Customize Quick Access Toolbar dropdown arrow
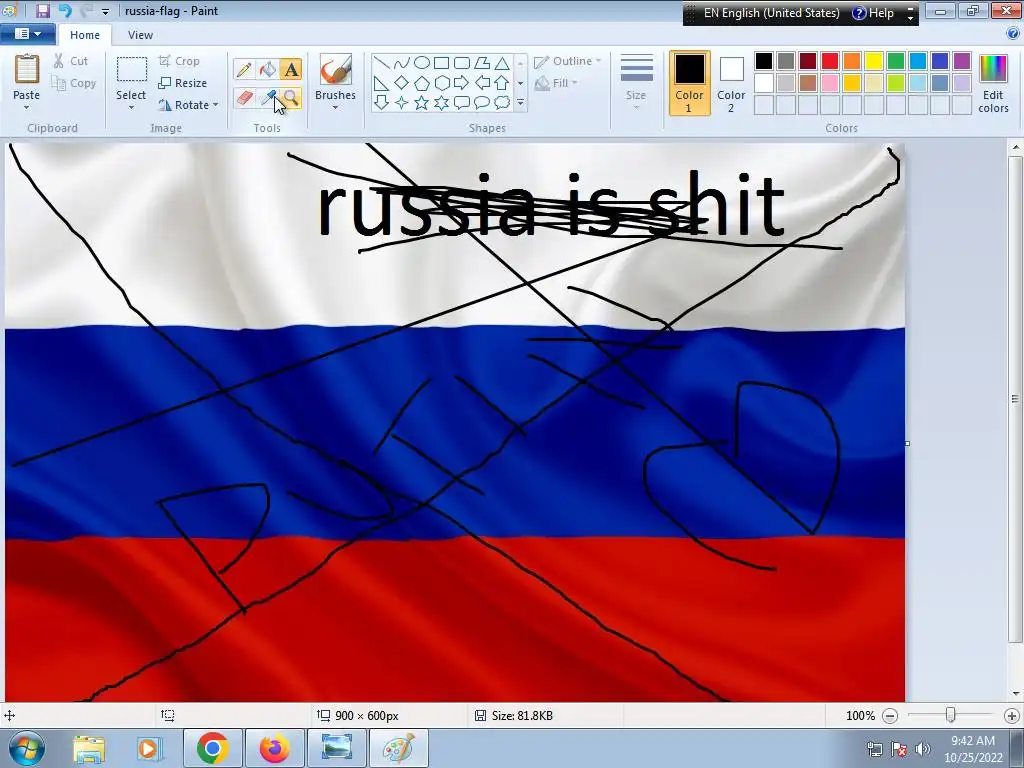 click(x=105, y=12)
